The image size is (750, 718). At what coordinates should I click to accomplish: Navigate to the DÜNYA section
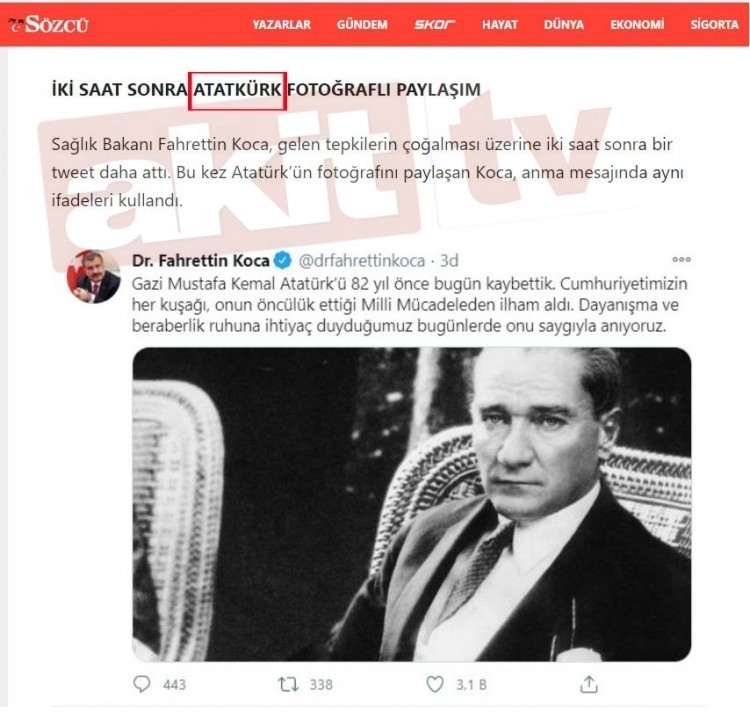pos(563,25)
